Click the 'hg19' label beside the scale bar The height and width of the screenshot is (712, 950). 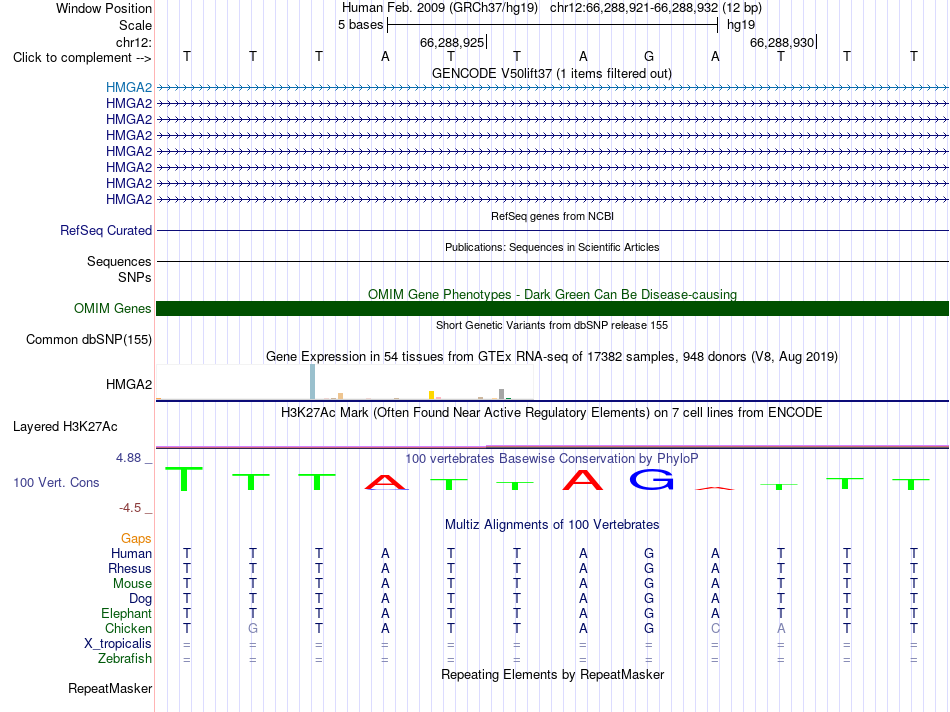741,25
